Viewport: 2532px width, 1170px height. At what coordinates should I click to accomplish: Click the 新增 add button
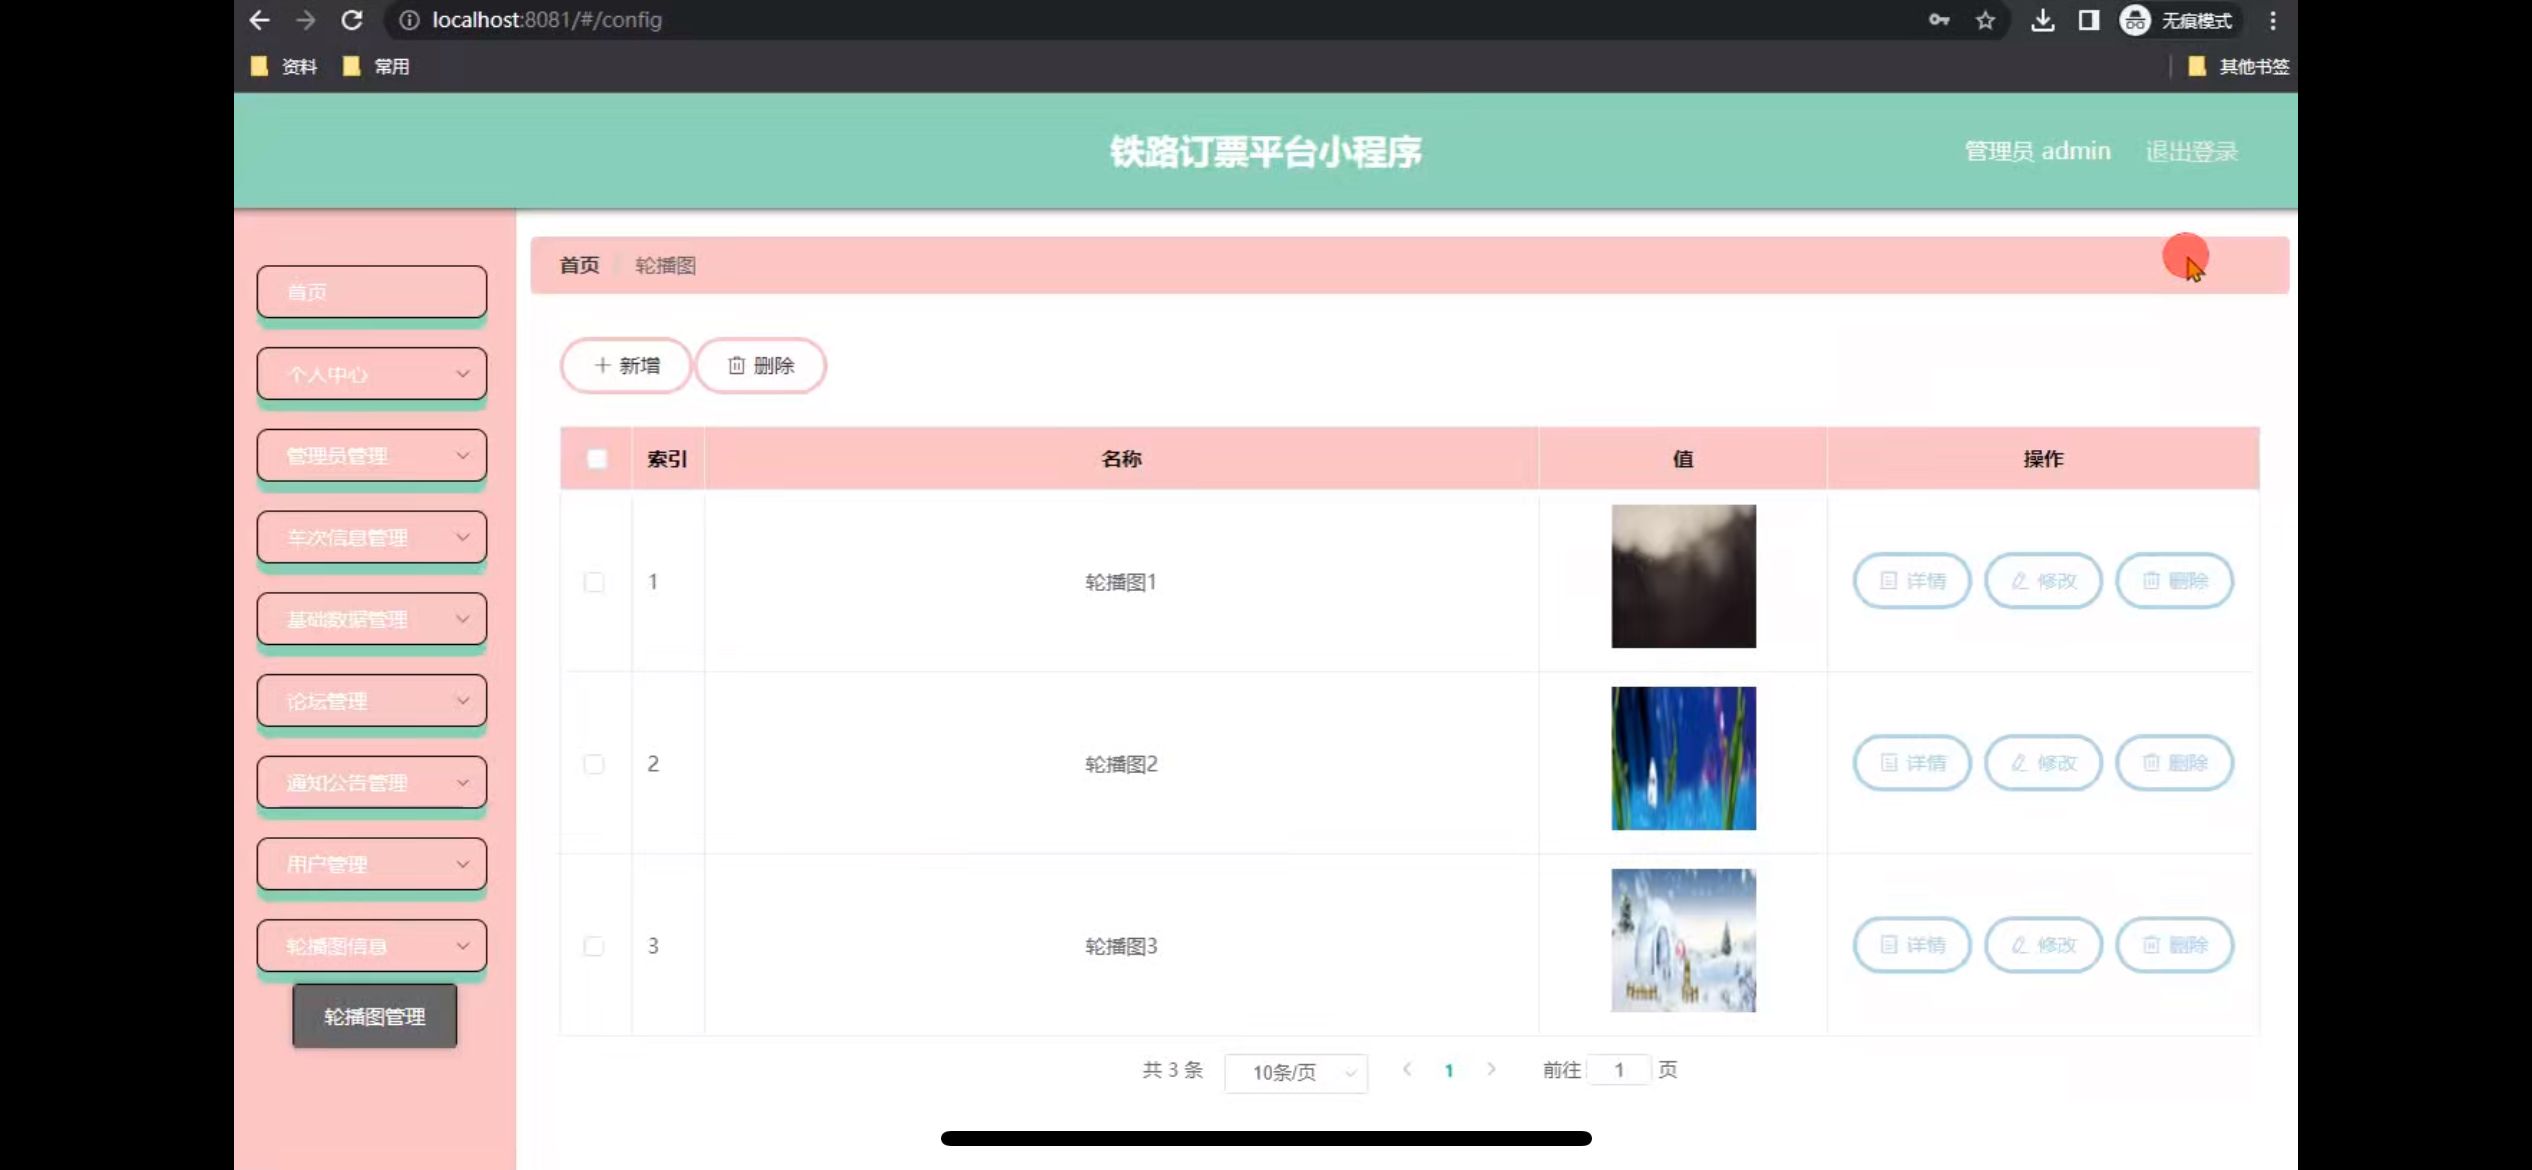(626, 366)
